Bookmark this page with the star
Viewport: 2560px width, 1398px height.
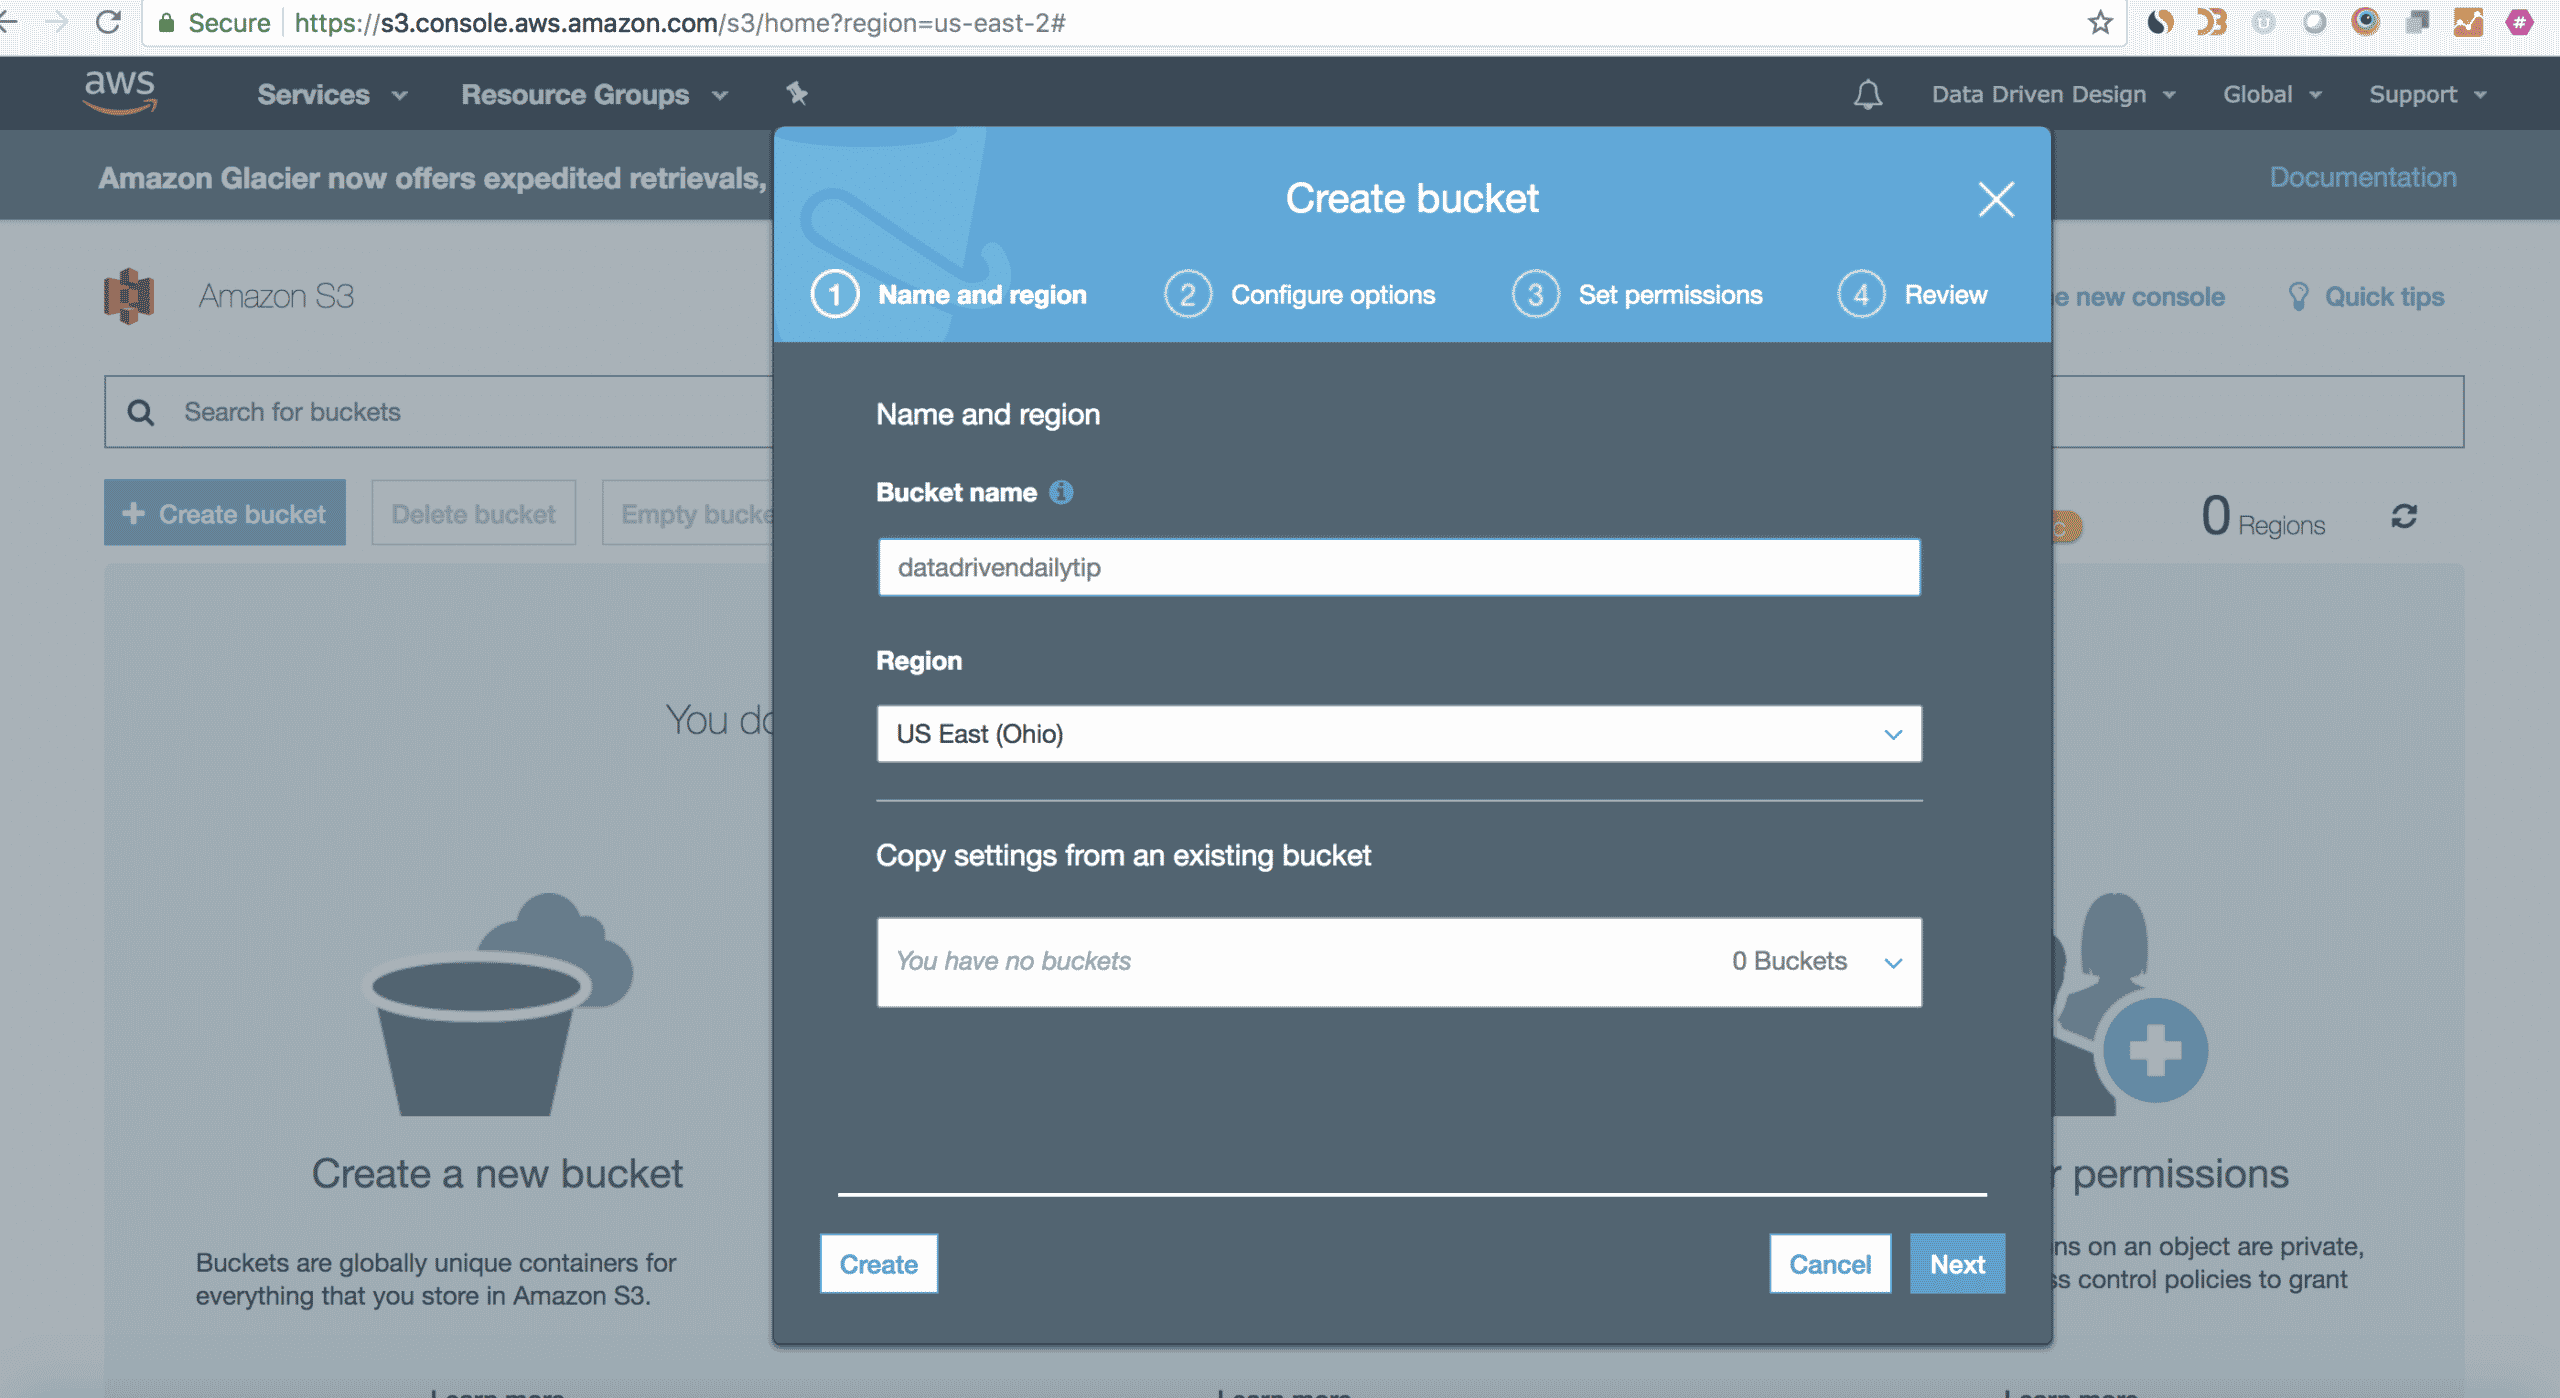click(2100, 22)
